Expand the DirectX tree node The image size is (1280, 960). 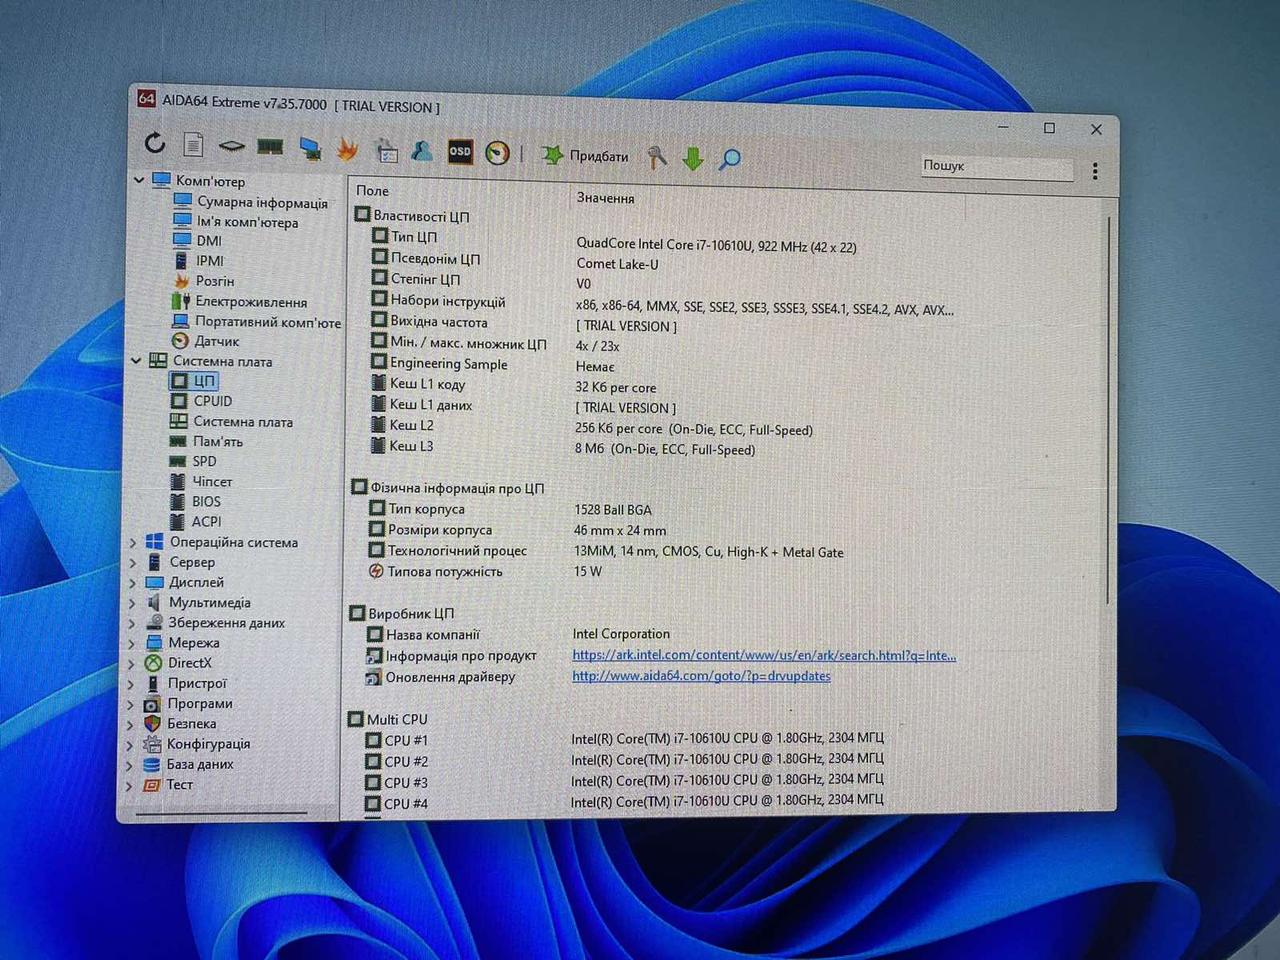point(132,663)
